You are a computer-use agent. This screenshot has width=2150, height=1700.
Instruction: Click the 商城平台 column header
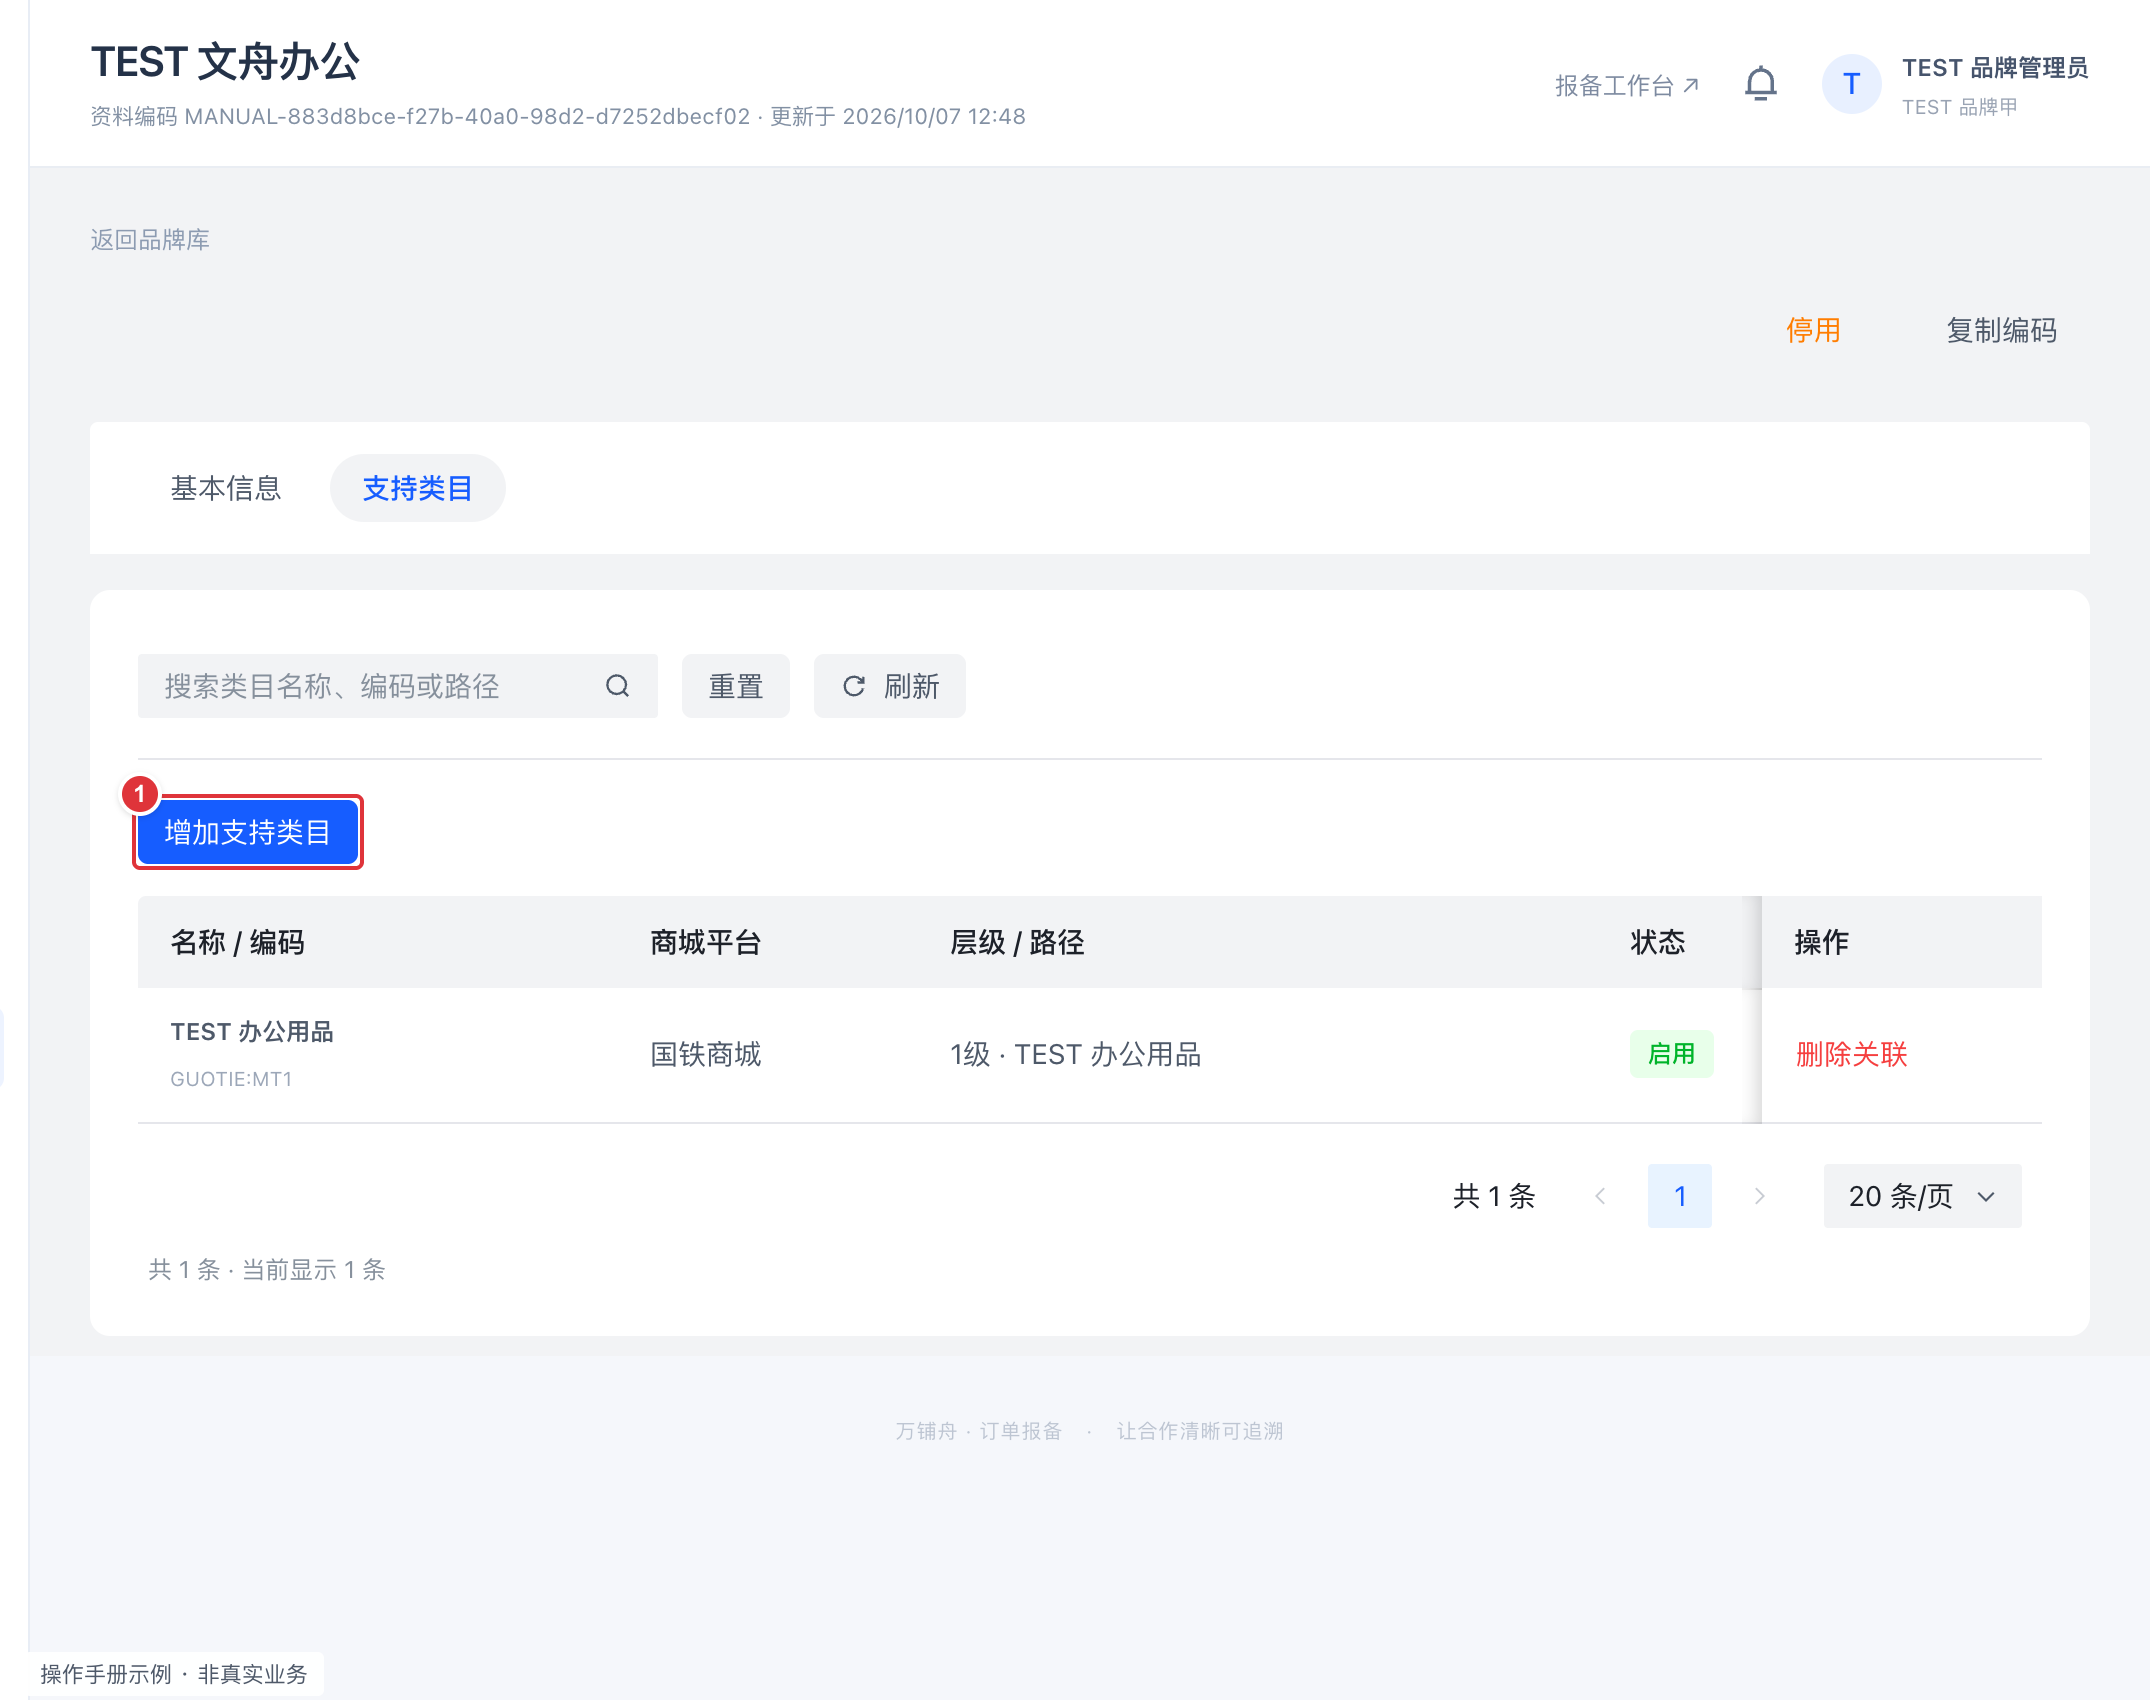coord(706,942)
